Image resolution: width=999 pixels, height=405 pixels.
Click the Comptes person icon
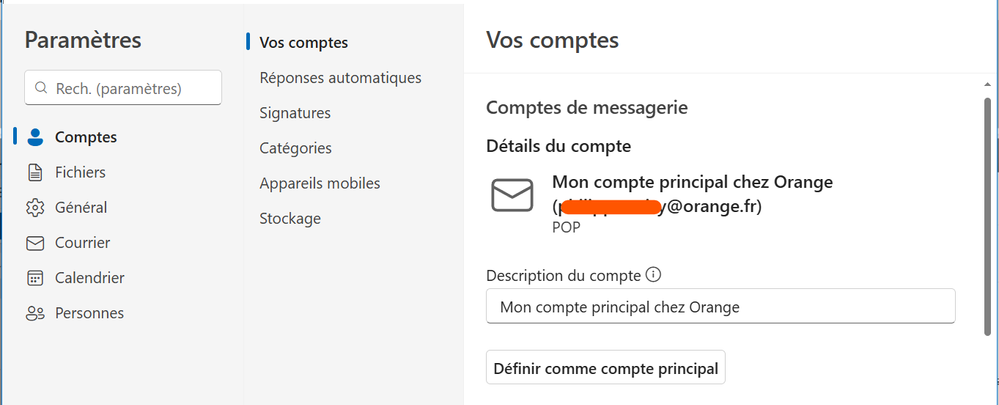(x=36, y=137)
